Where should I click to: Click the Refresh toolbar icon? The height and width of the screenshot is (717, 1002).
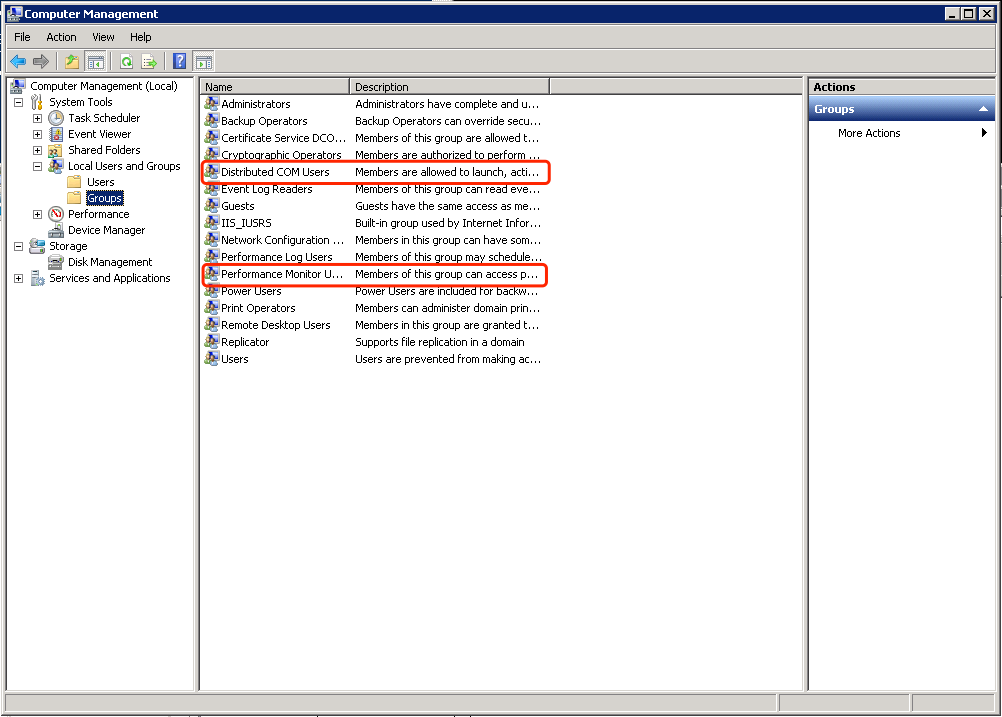click(127, 61)
